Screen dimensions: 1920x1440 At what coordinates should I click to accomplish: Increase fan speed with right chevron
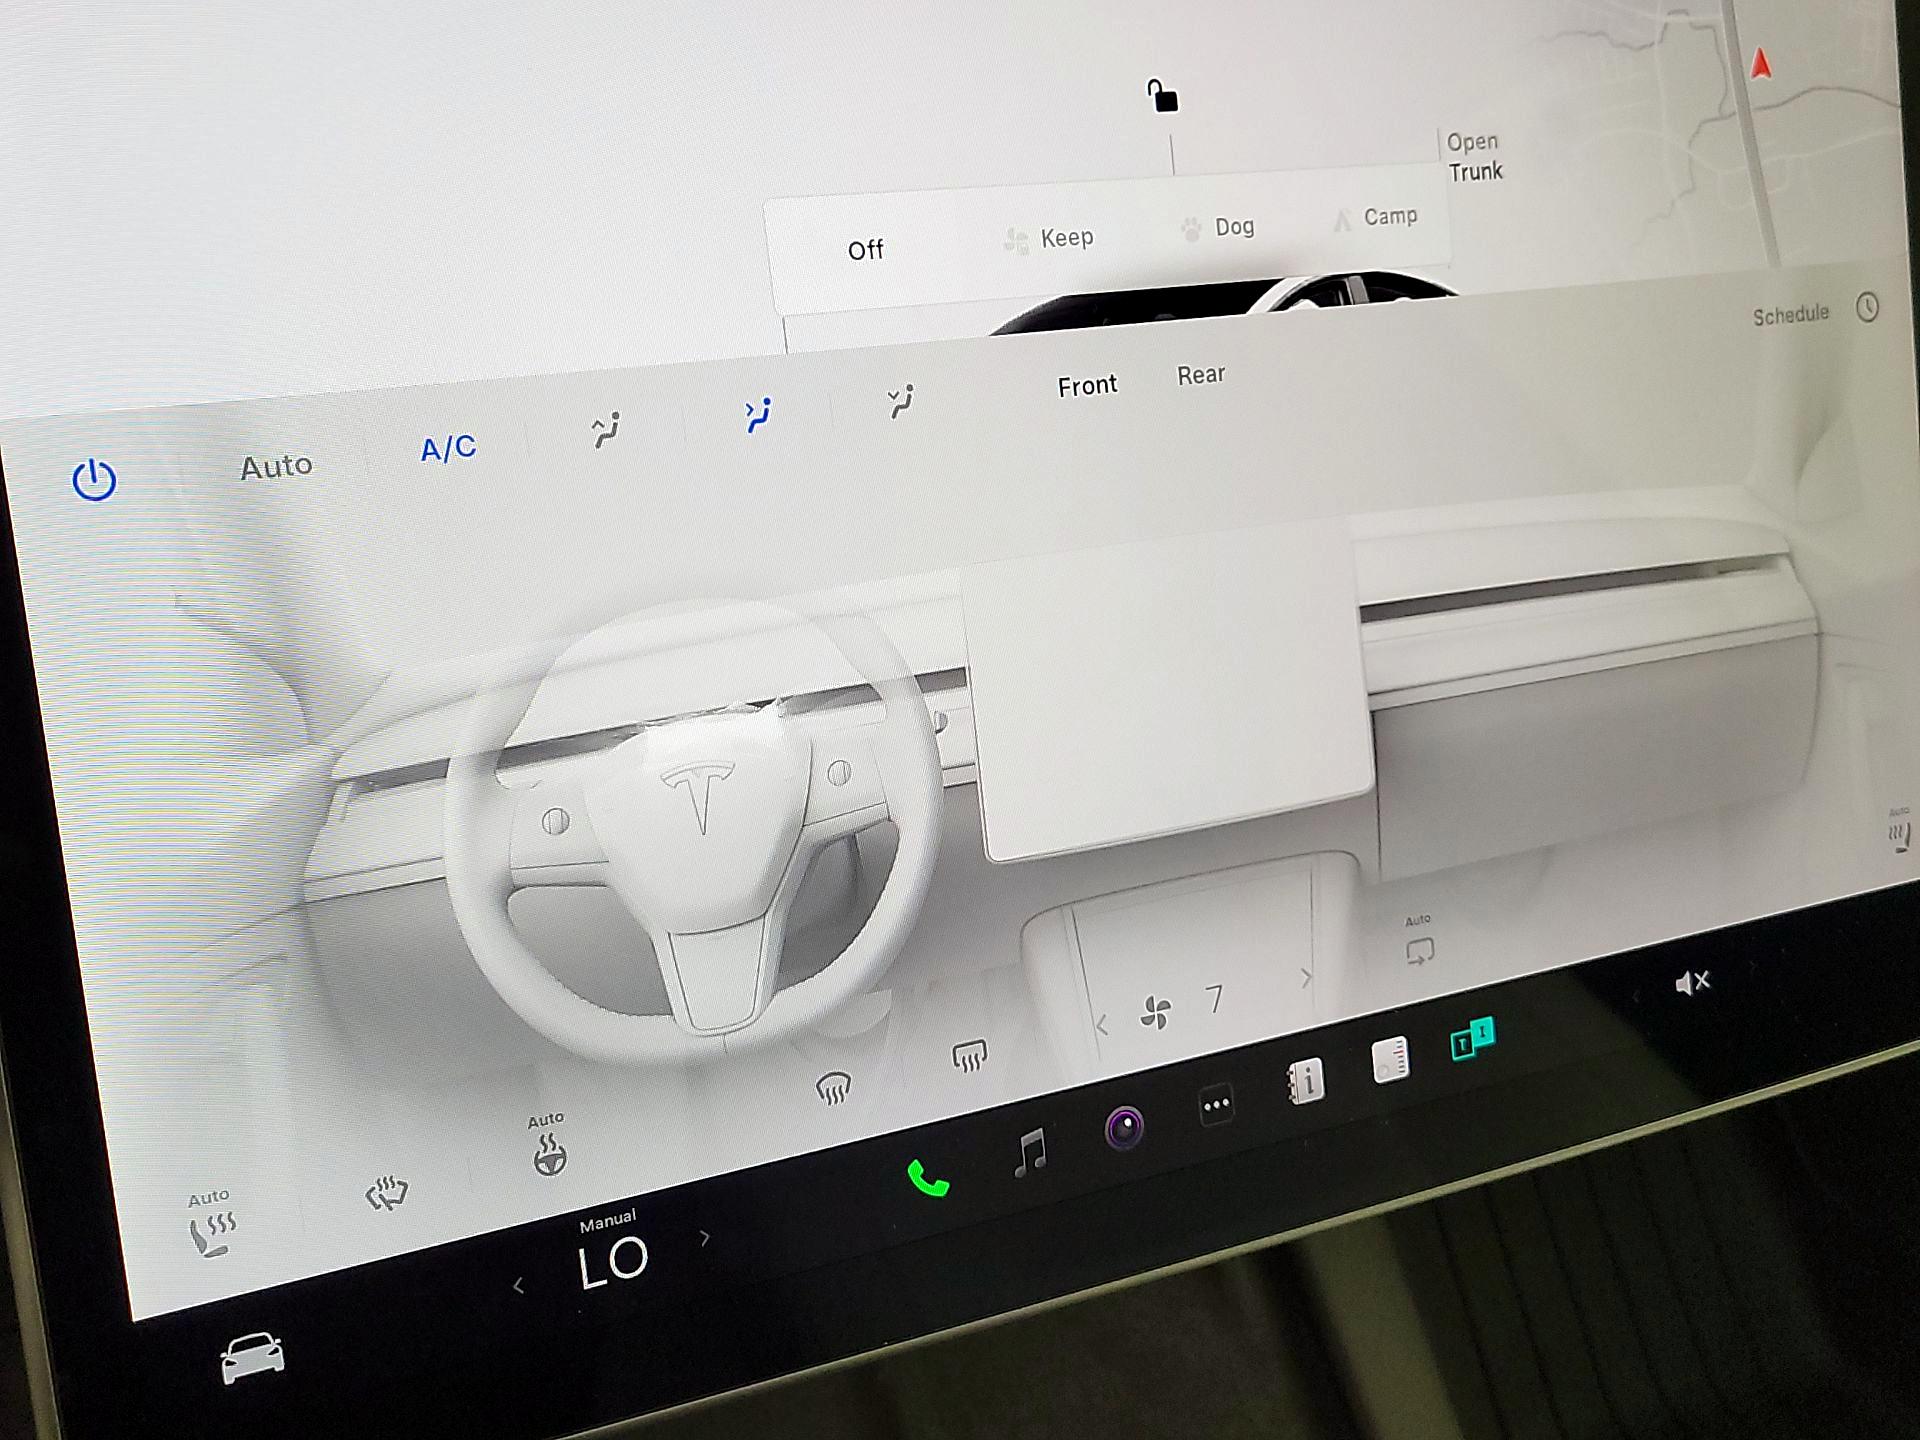tap(1306, 977)
